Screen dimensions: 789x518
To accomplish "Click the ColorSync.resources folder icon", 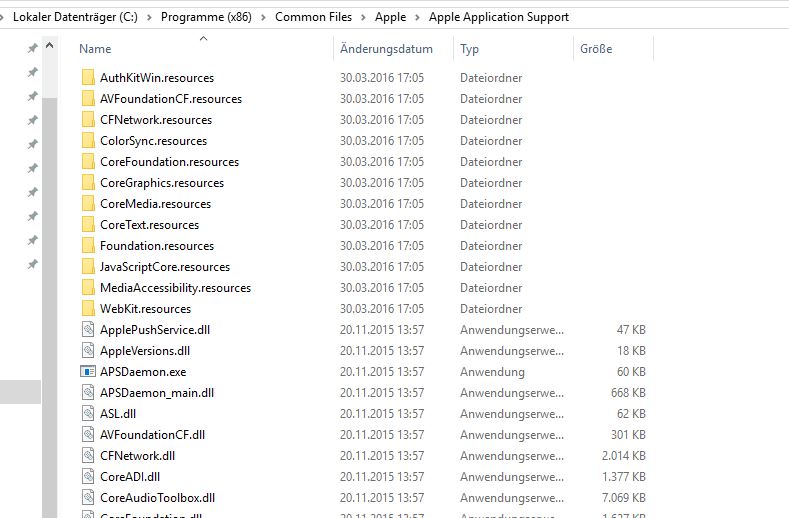I will coord(88,140).
